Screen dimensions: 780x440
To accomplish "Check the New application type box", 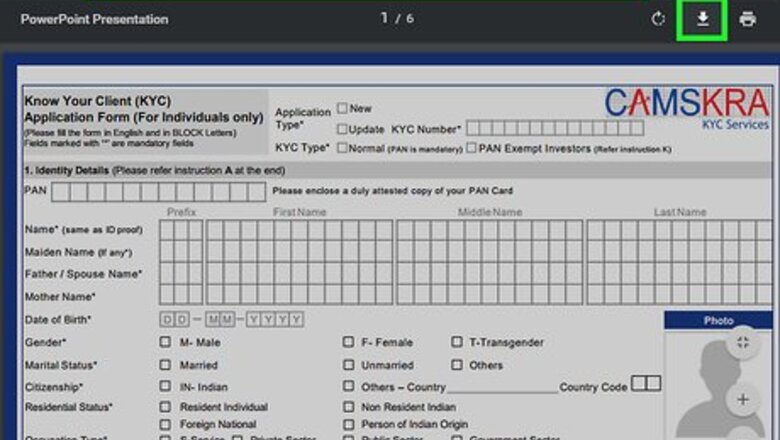I will point(342,108).
